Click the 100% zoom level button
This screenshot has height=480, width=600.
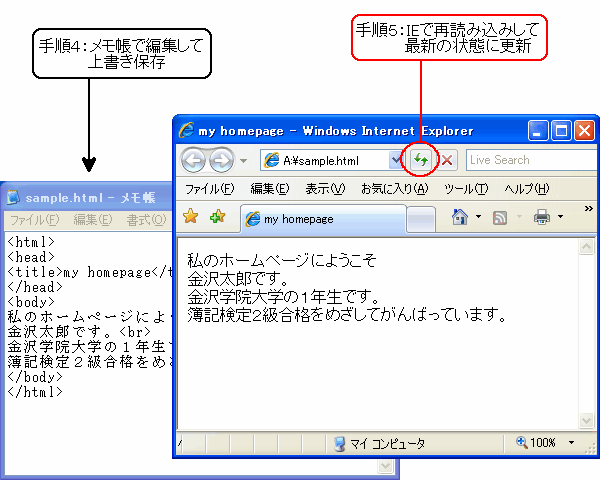536,443
